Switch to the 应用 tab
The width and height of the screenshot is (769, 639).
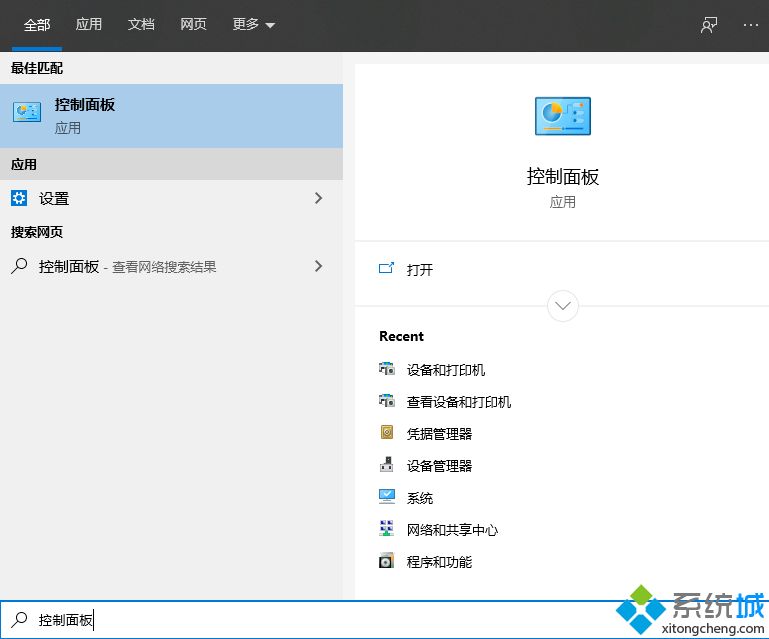tap(89, 25)
